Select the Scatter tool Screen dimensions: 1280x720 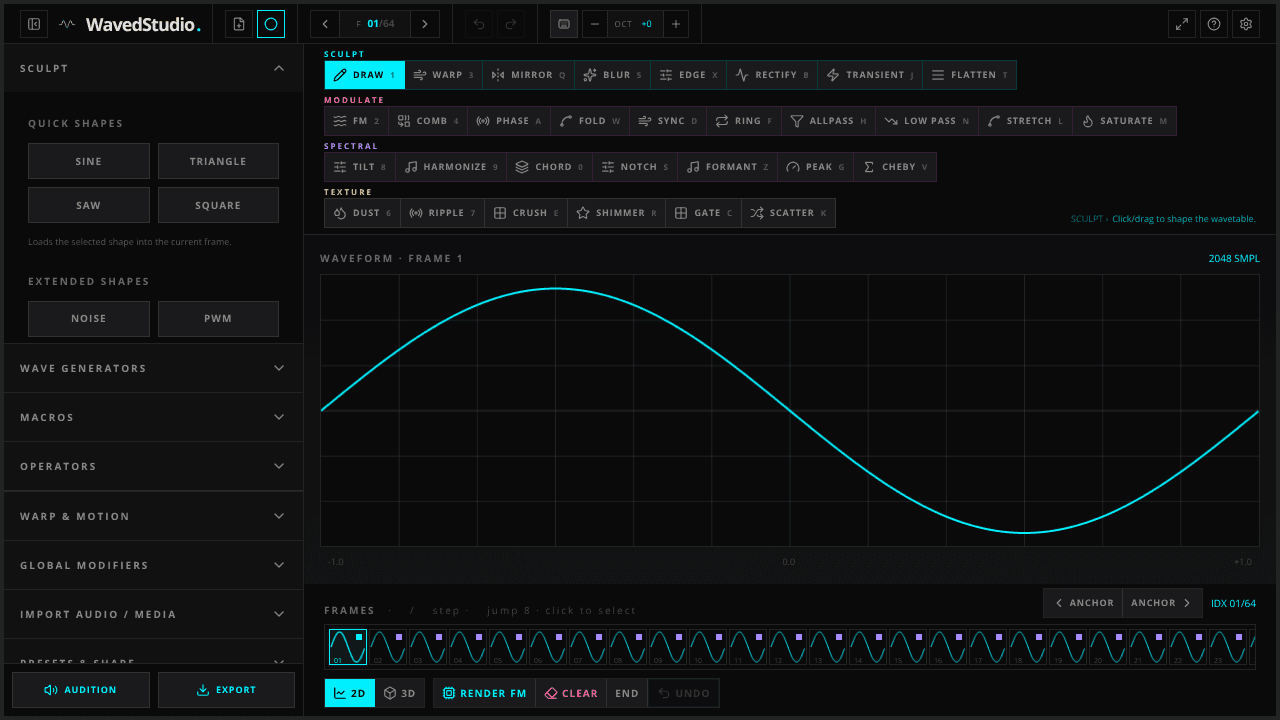click(789, 213)
